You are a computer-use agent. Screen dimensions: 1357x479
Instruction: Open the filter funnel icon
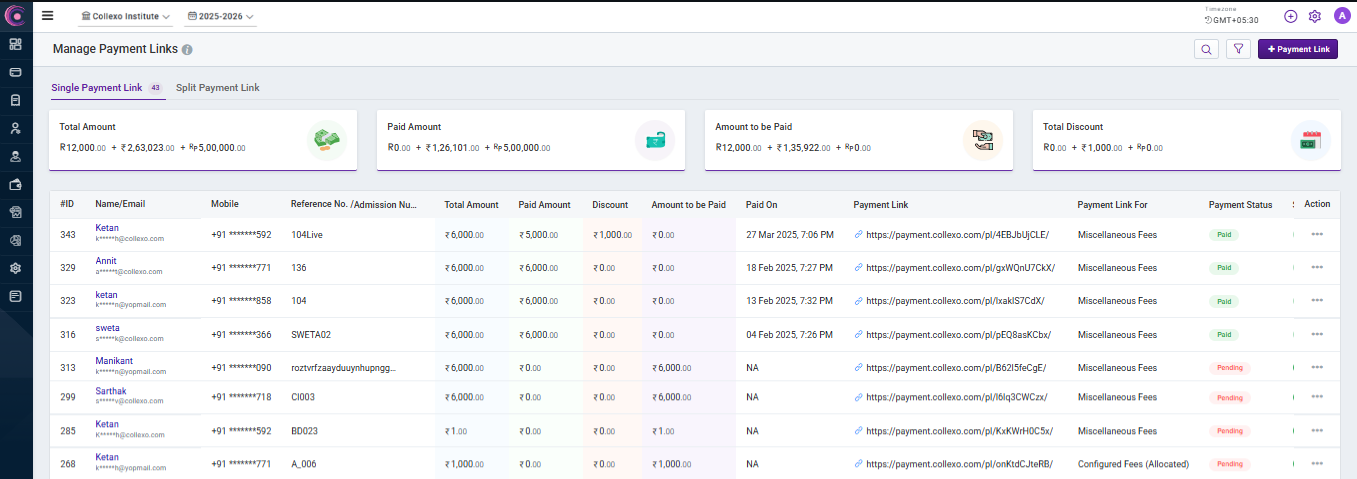click(1239, 49)
